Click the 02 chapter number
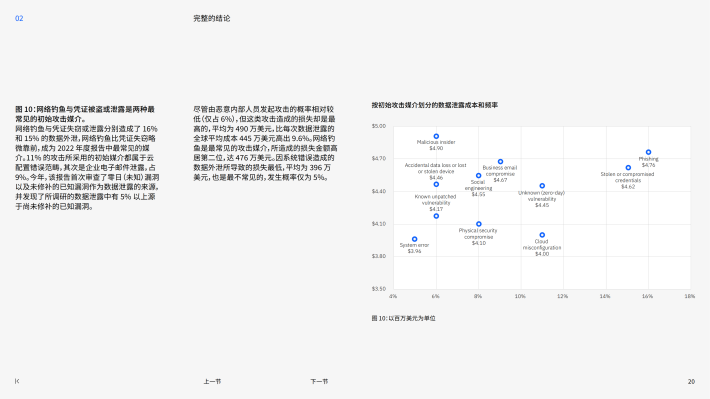 [x=19, y=19]
